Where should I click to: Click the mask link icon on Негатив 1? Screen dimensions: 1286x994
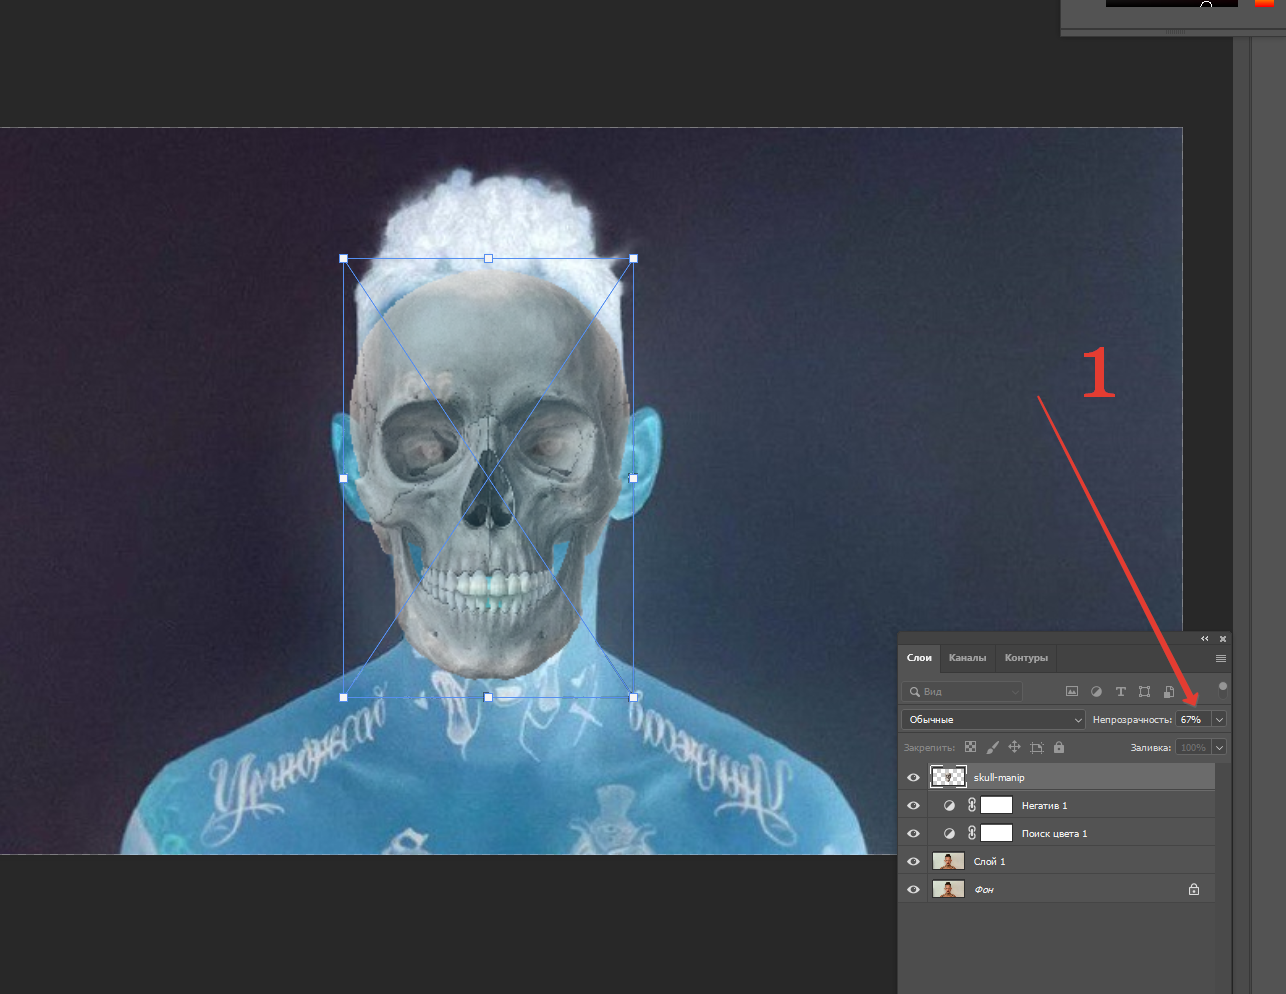point(971,805)
